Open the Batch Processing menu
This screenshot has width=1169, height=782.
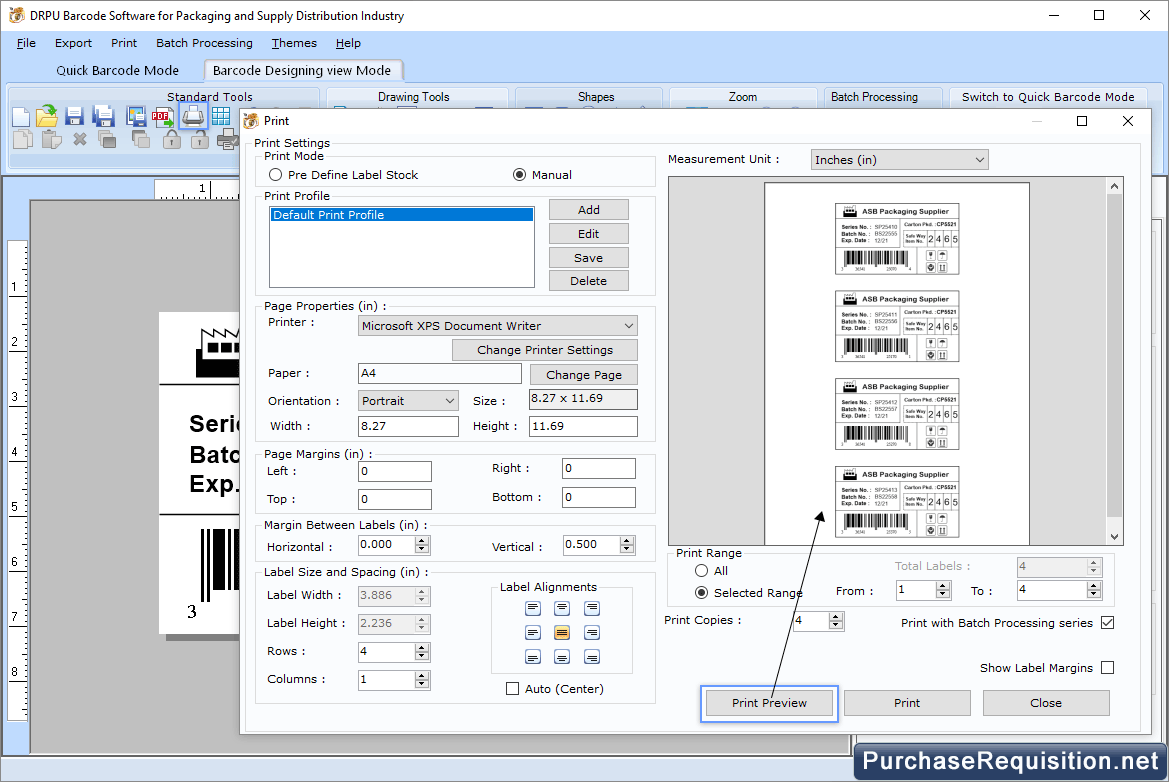point(204,43)
